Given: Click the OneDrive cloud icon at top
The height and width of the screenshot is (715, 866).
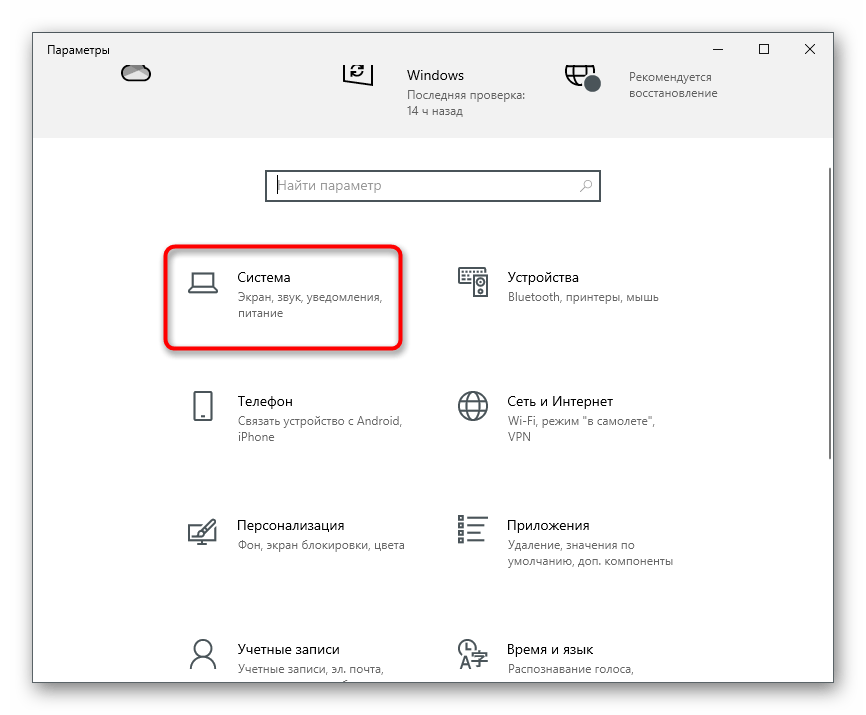Looking at the screenshot, I should (135, 73).
